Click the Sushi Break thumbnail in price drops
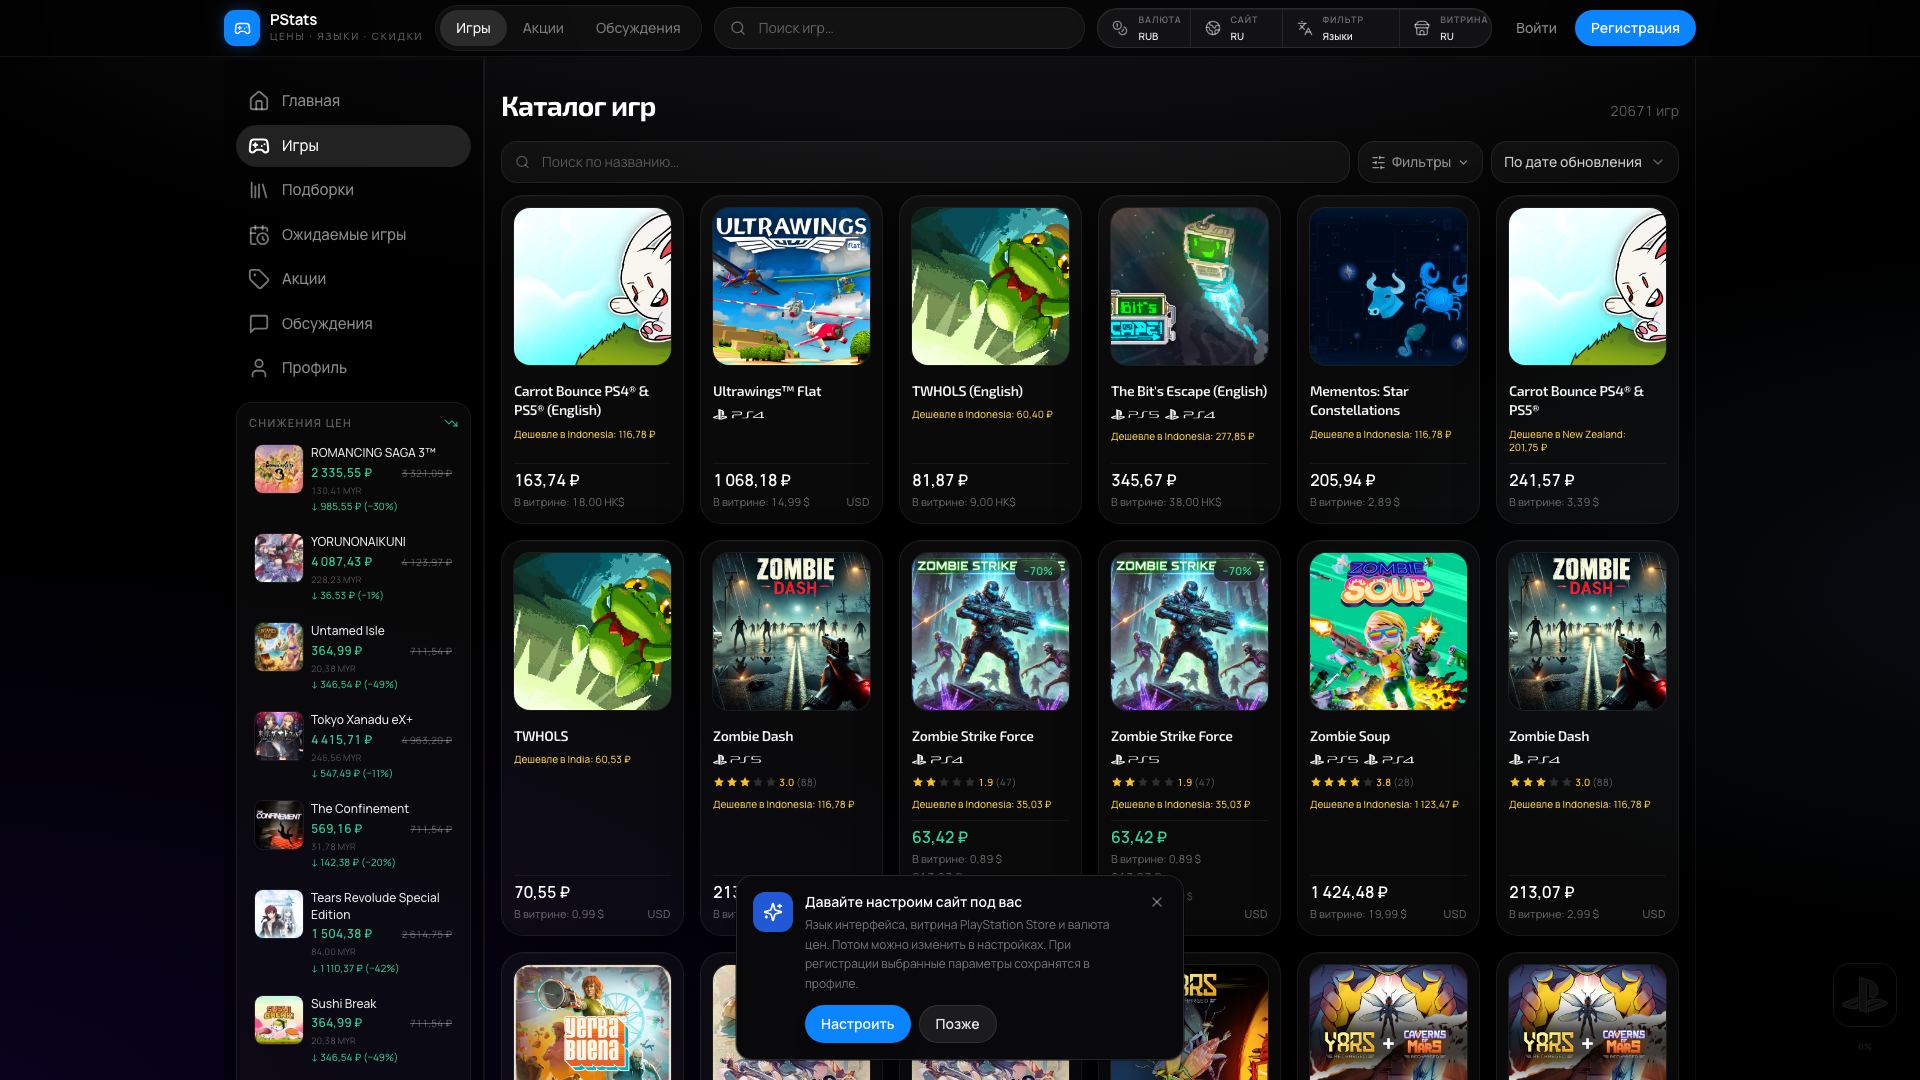The width and height of the screenshot is (1920, 1080). [279, 1020]
